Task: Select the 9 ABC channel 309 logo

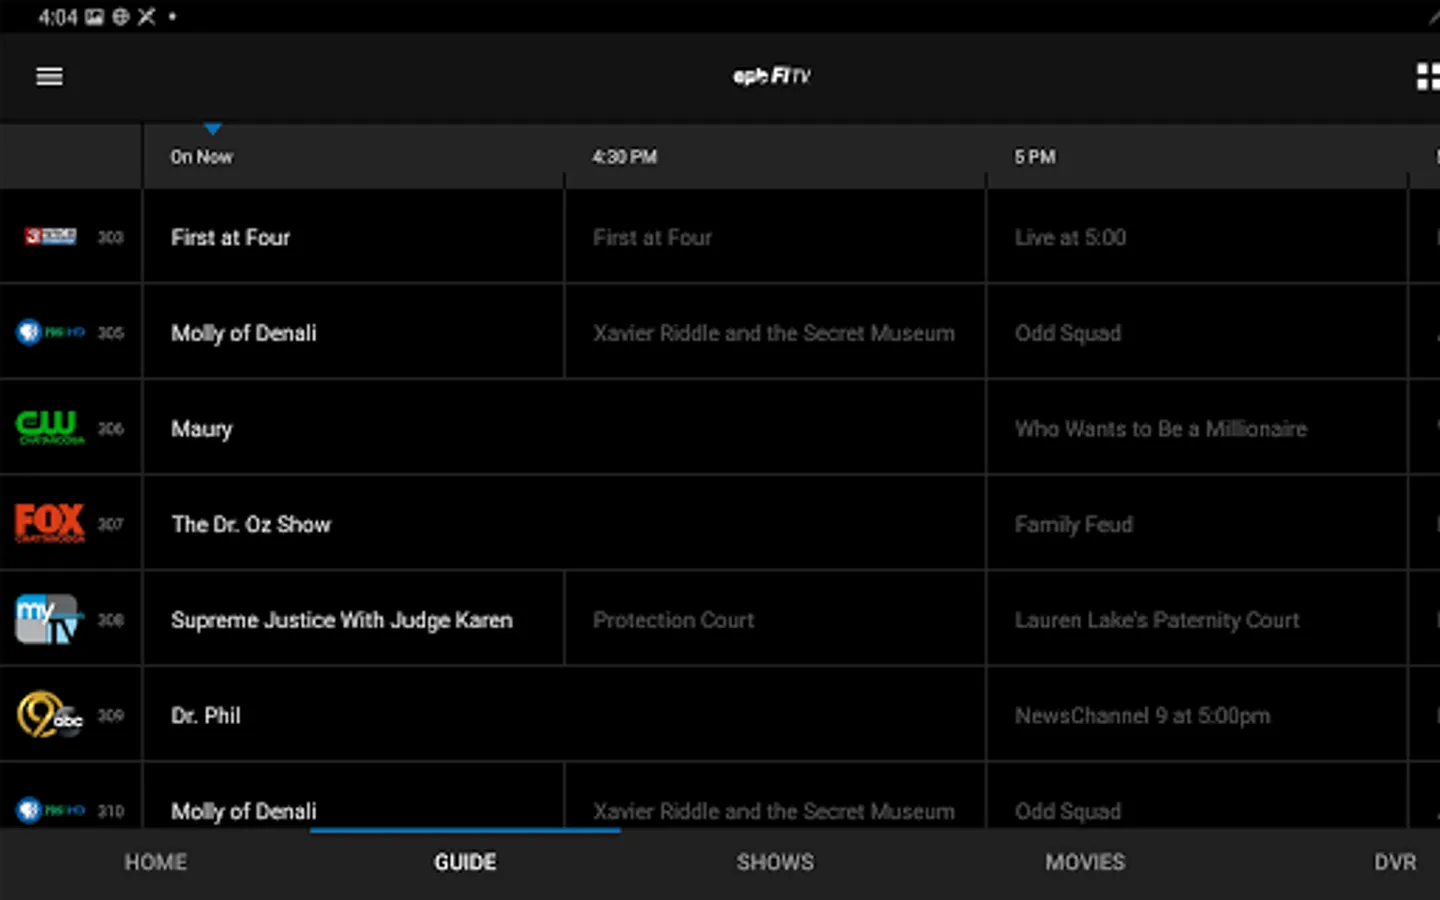Action: [x=50, y=715]
